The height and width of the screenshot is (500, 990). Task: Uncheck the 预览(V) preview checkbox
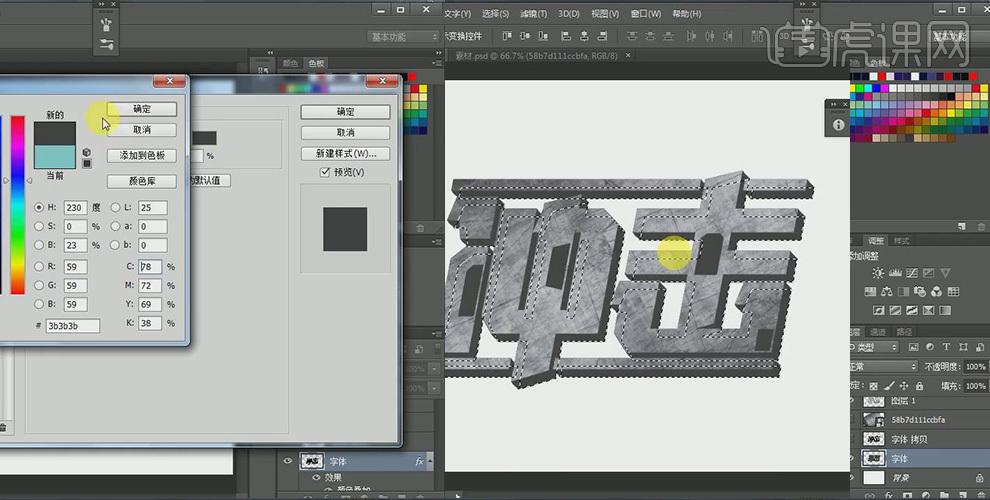click(x=325, y=173)
